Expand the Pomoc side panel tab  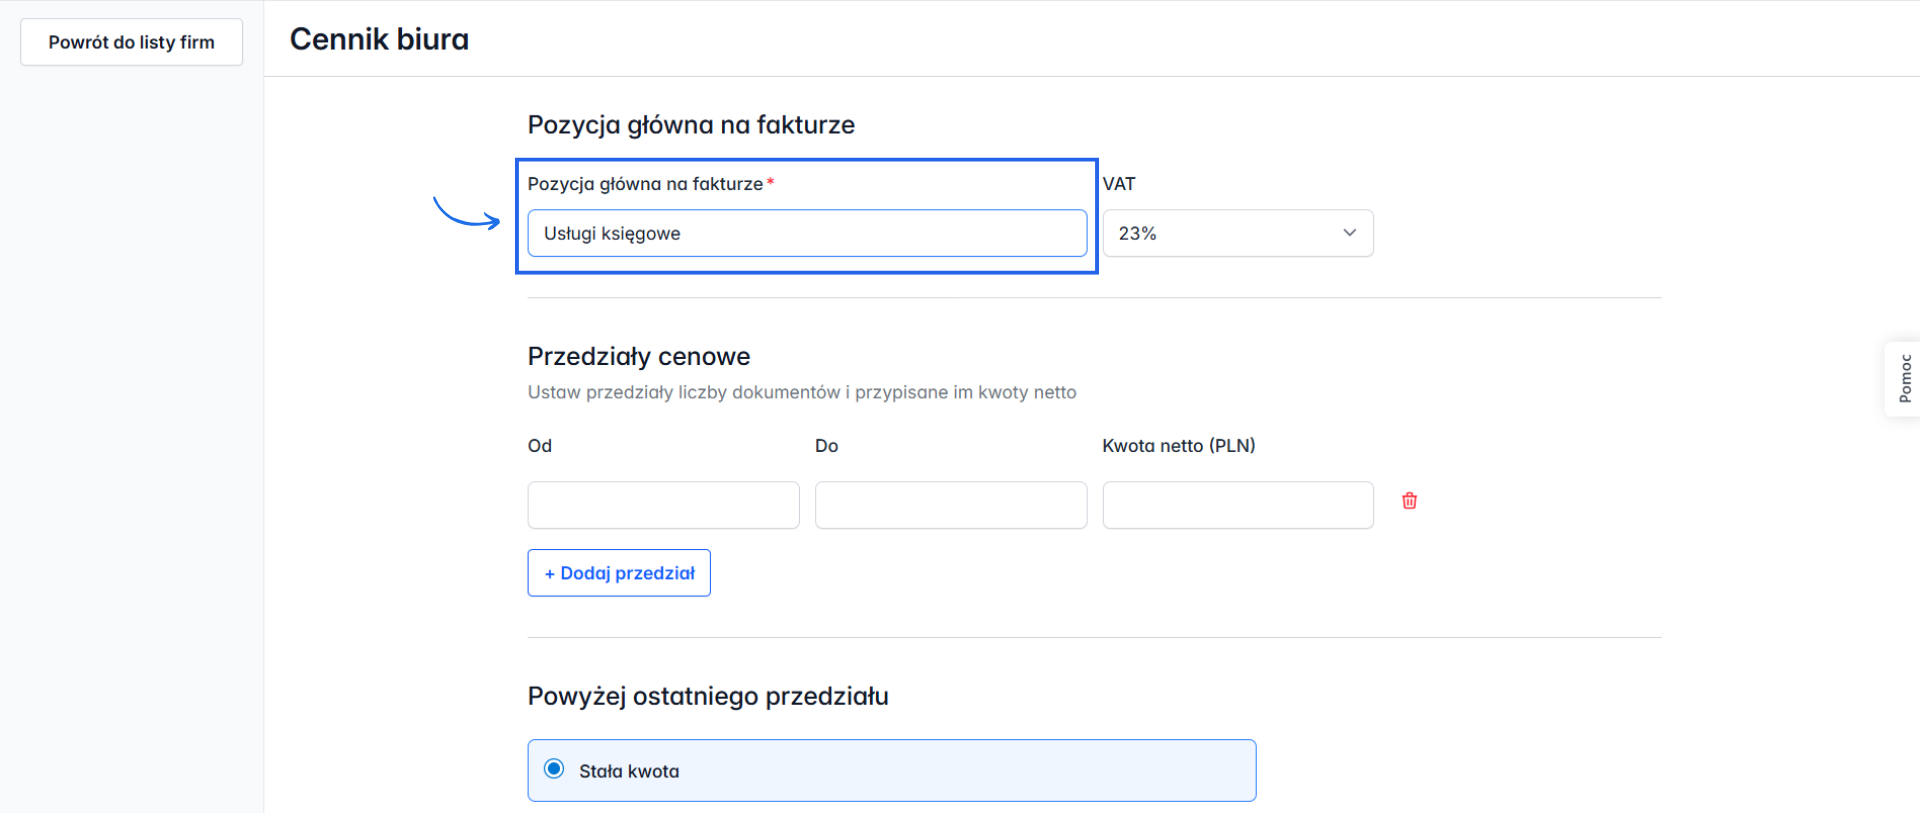tap(1907, 378)
